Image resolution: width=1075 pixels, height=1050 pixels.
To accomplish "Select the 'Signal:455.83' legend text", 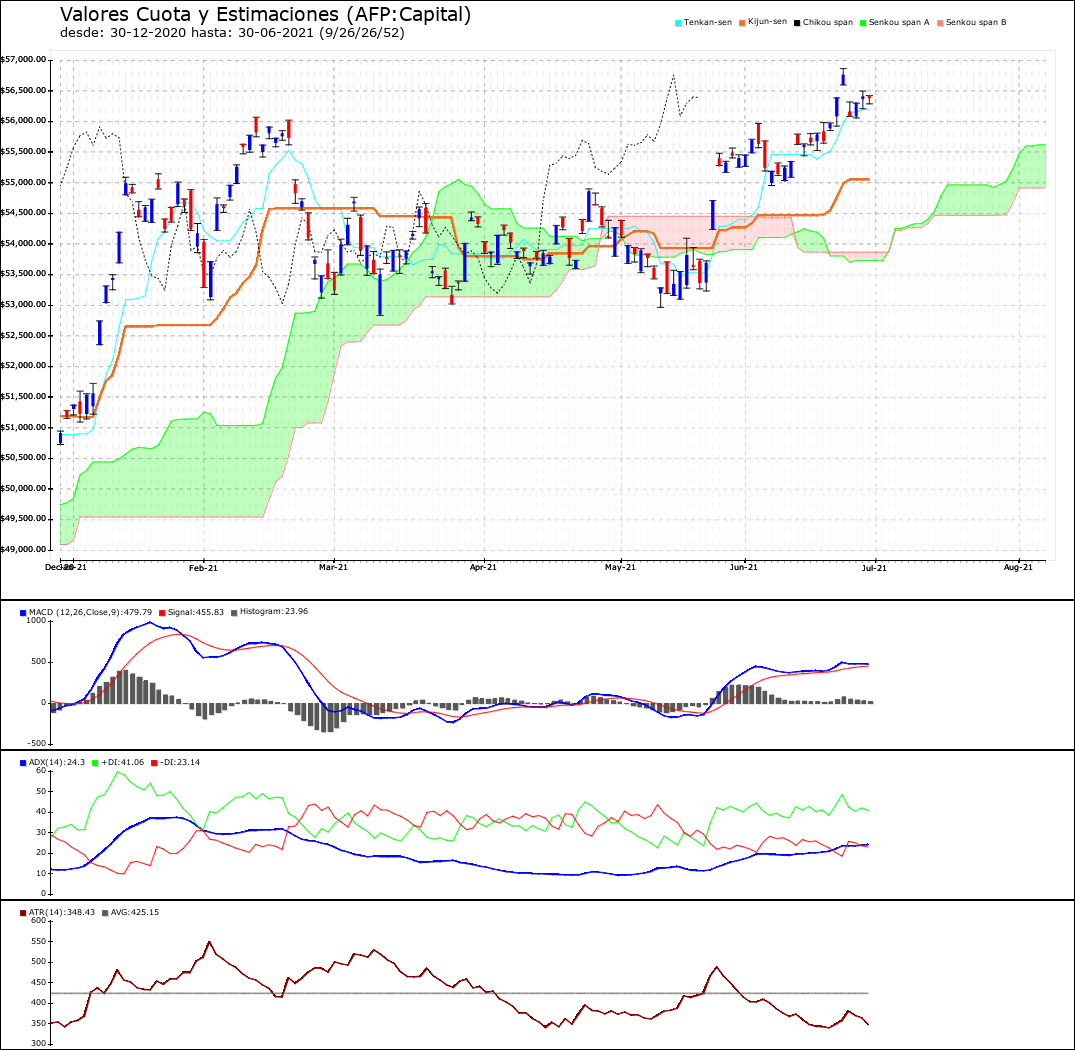I will tap(196, 612).
